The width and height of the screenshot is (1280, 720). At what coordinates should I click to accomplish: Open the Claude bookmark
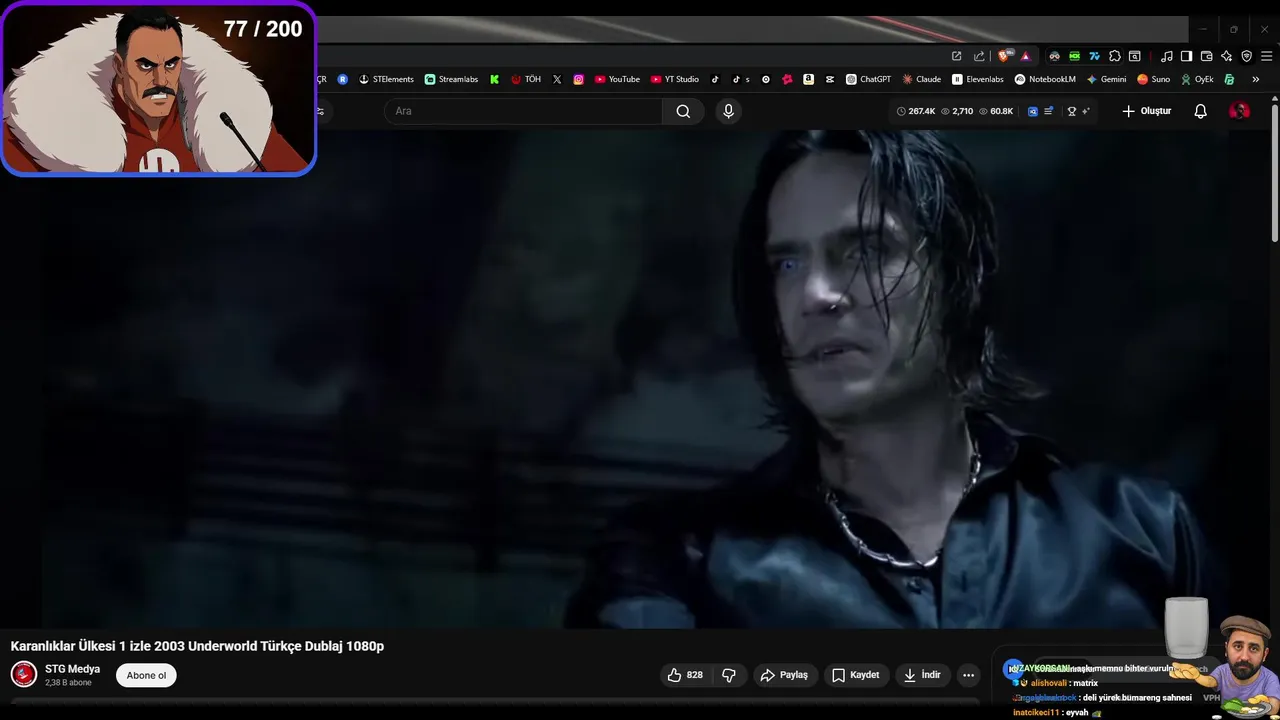921,79
